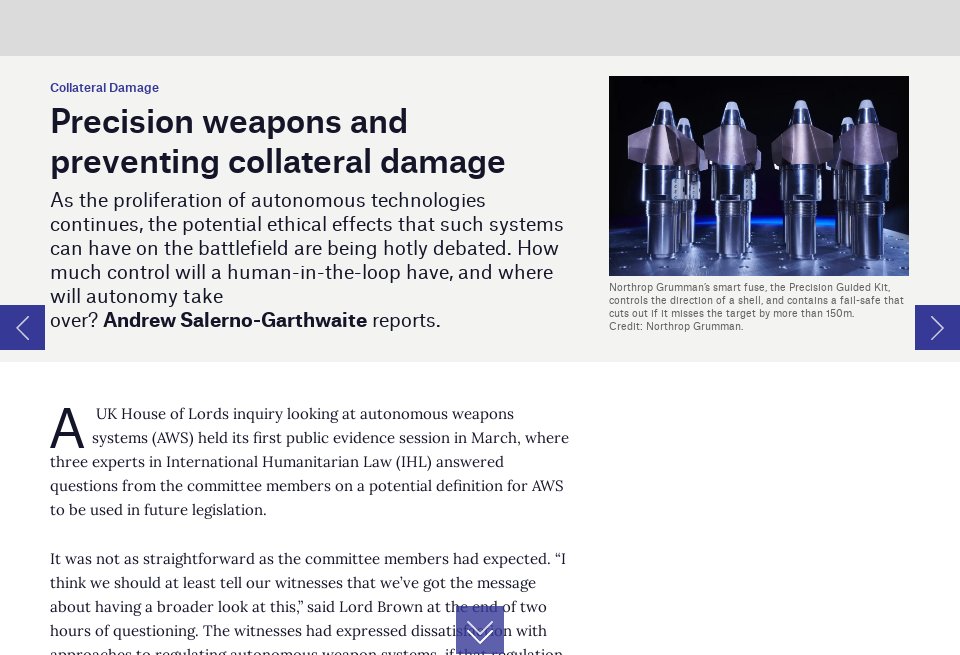Activate the downward scroll indicator near the bottom
The width and height of the screenshot is (960, 655).
point(480,630)
